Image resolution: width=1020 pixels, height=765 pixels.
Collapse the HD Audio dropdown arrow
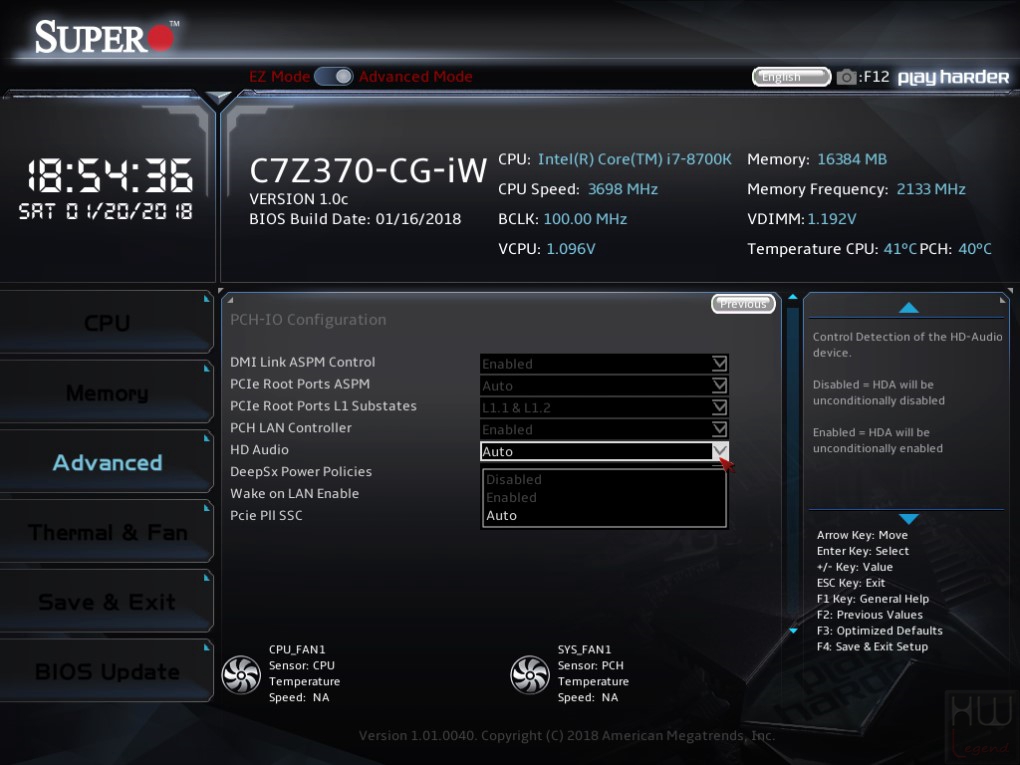click(x=719, y=451)
